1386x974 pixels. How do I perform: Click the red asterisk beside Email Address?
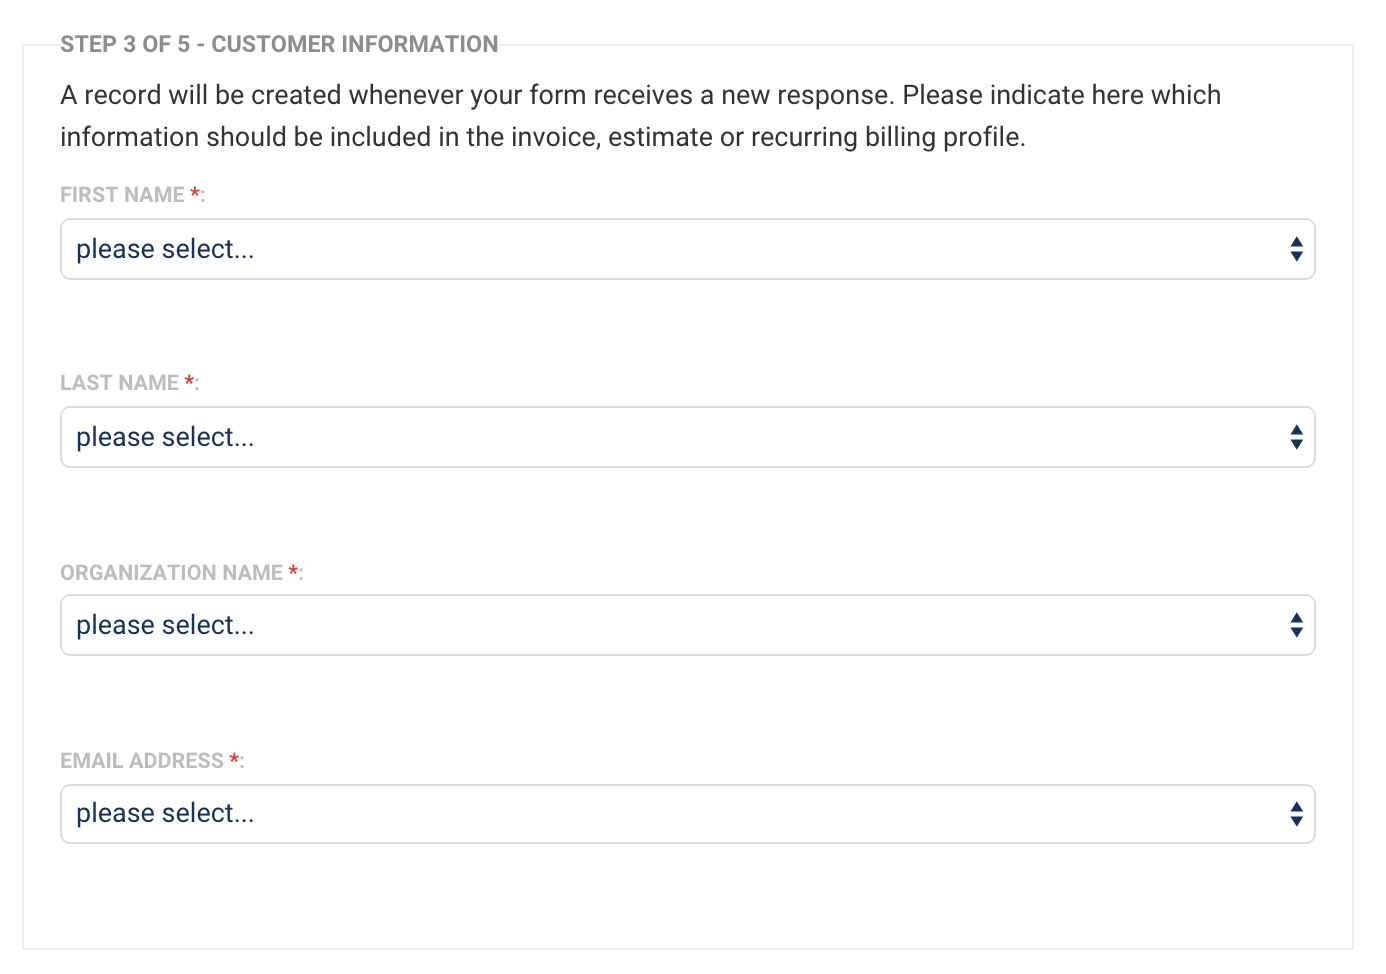234,760
